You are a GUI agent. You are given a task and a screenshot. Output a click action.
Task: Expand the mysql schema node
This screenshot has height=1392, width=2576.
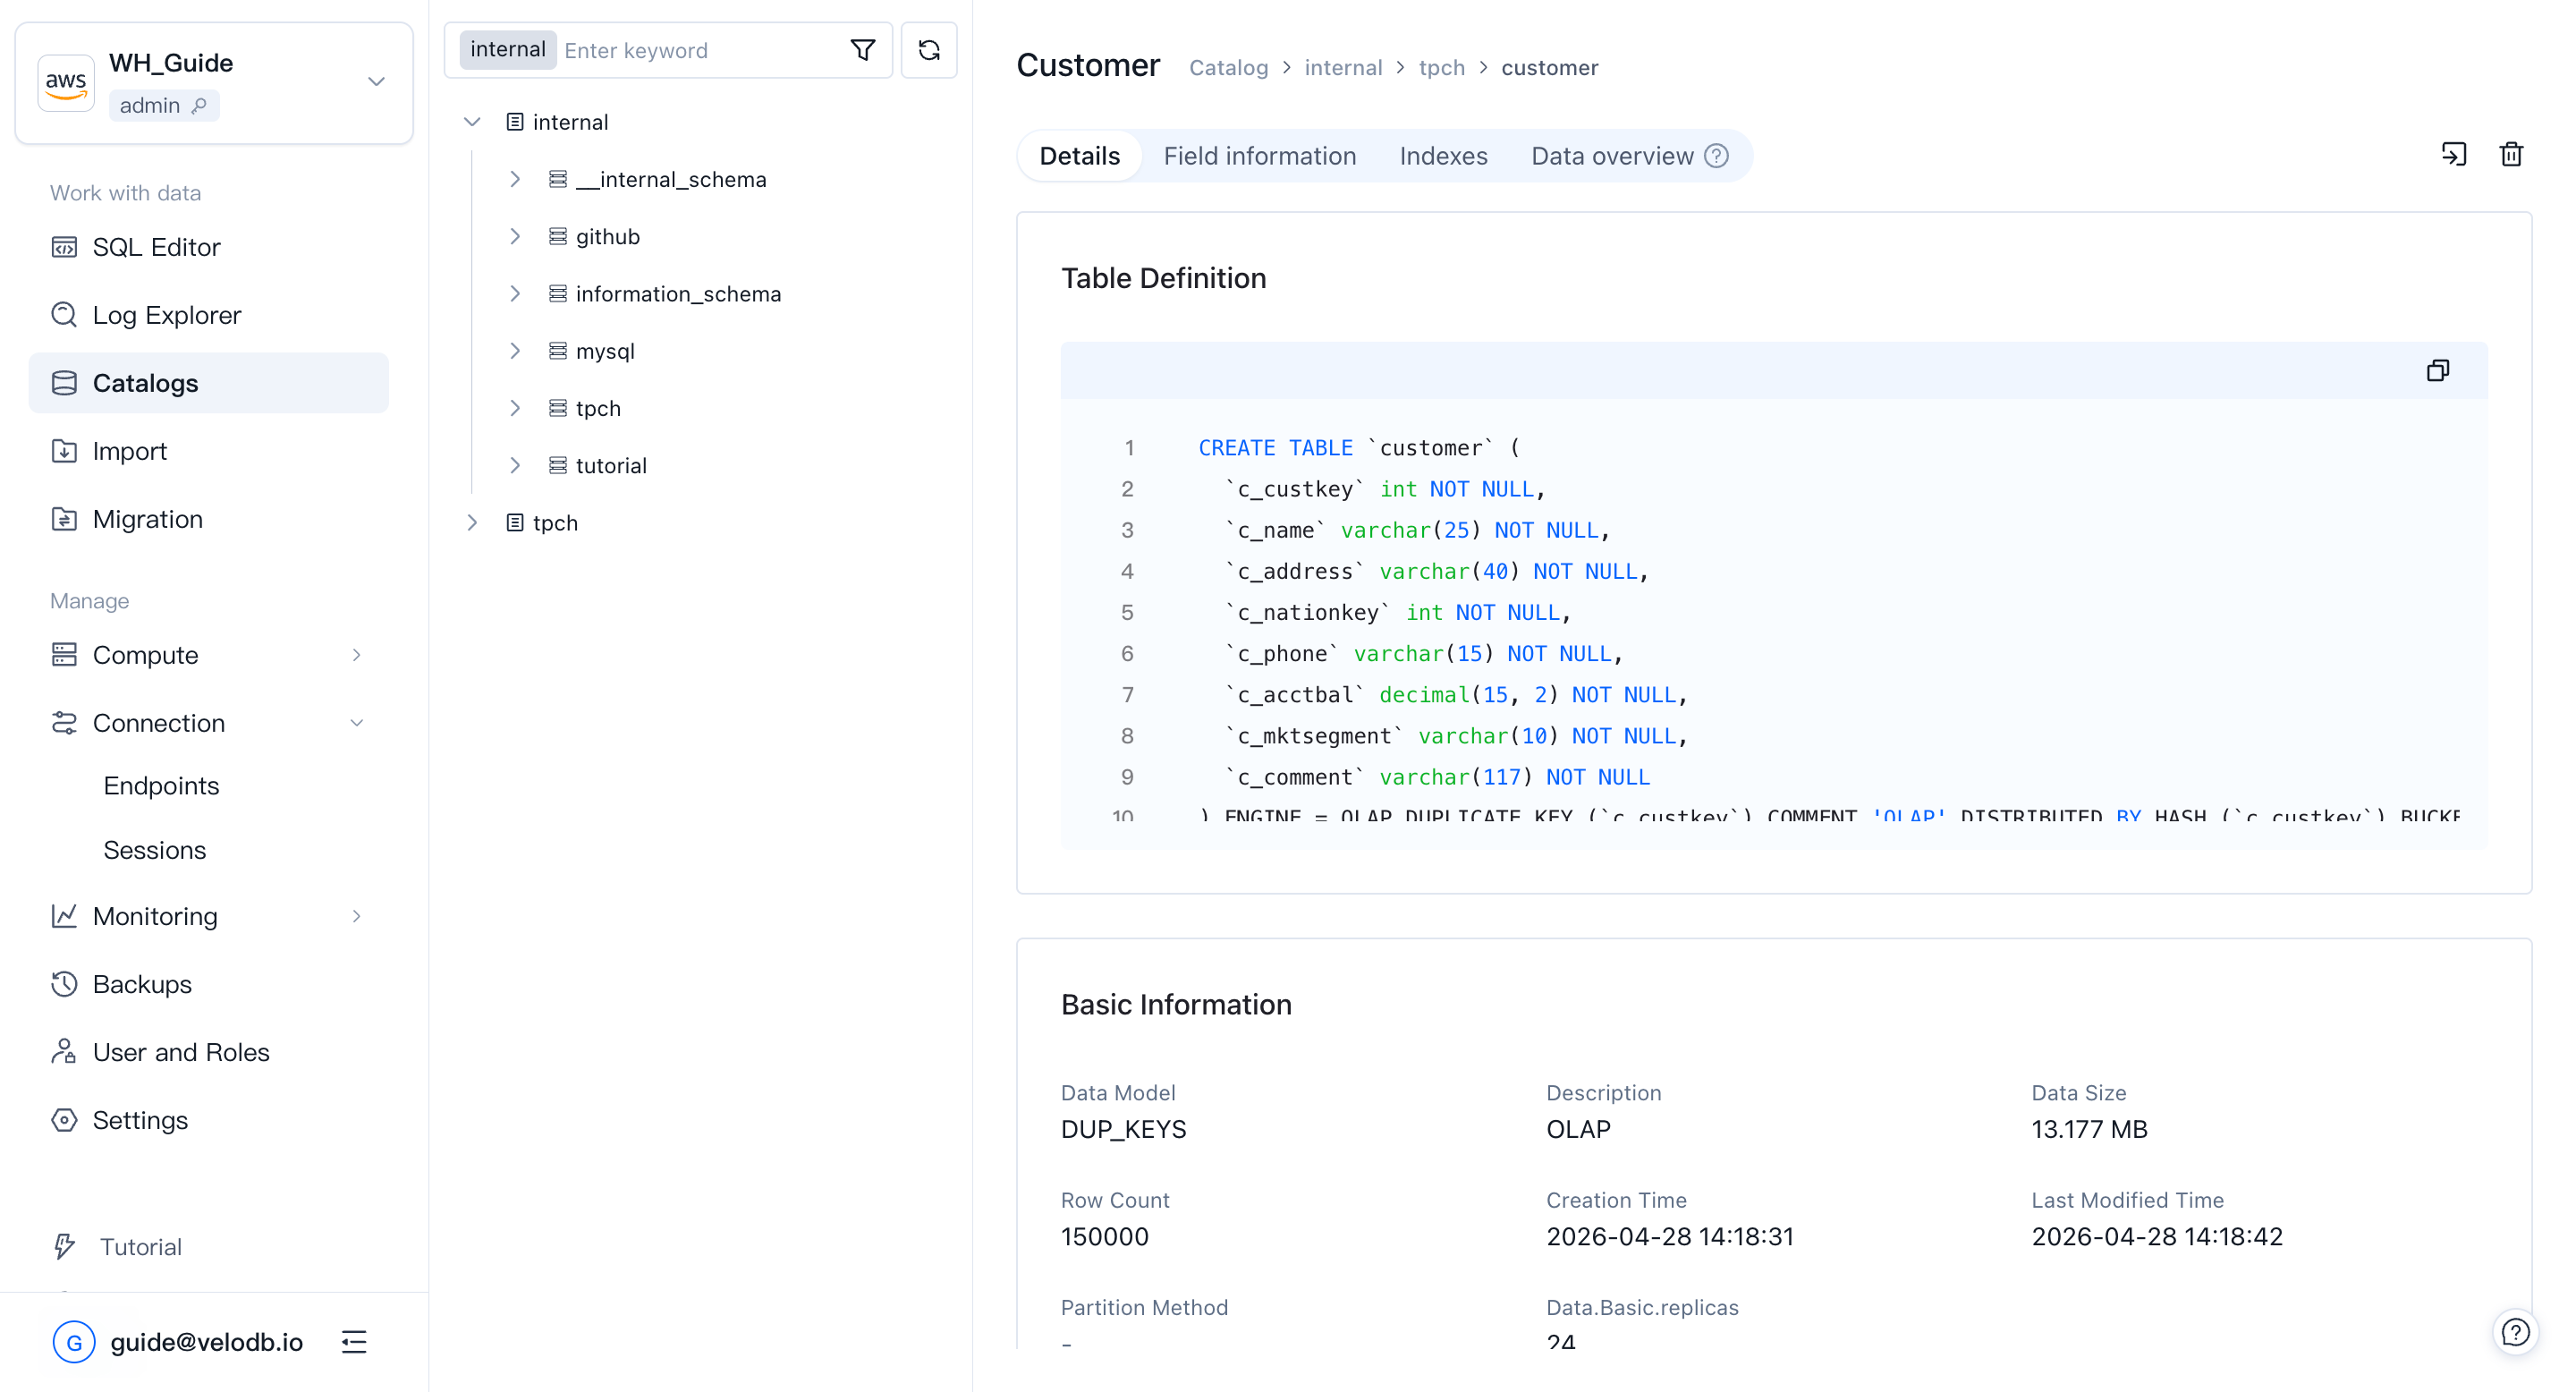[x=515, y=350]
